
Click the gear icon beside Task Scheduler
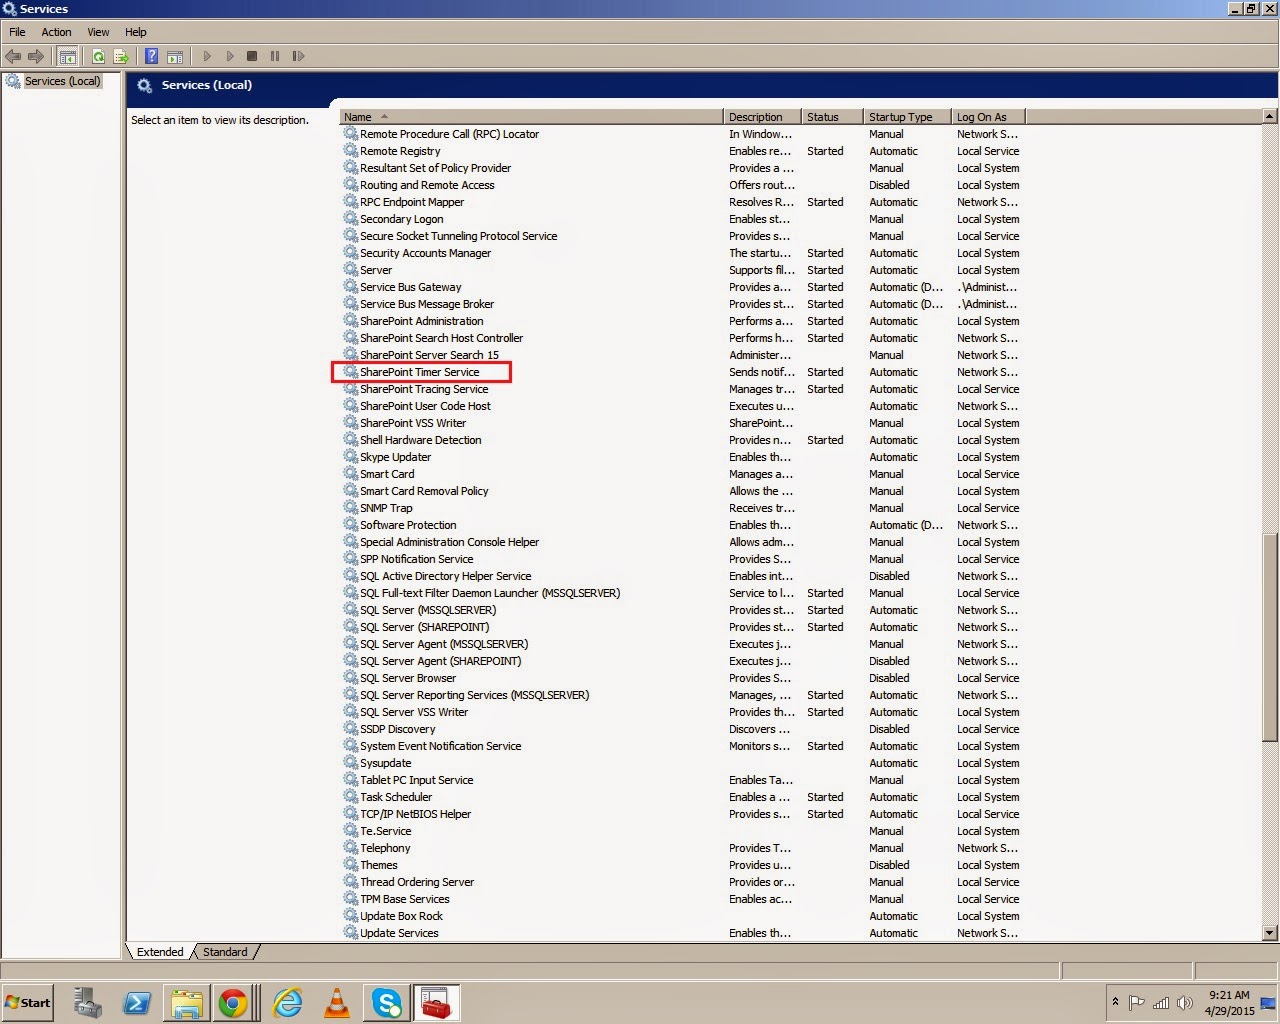(x=351, y=796)
